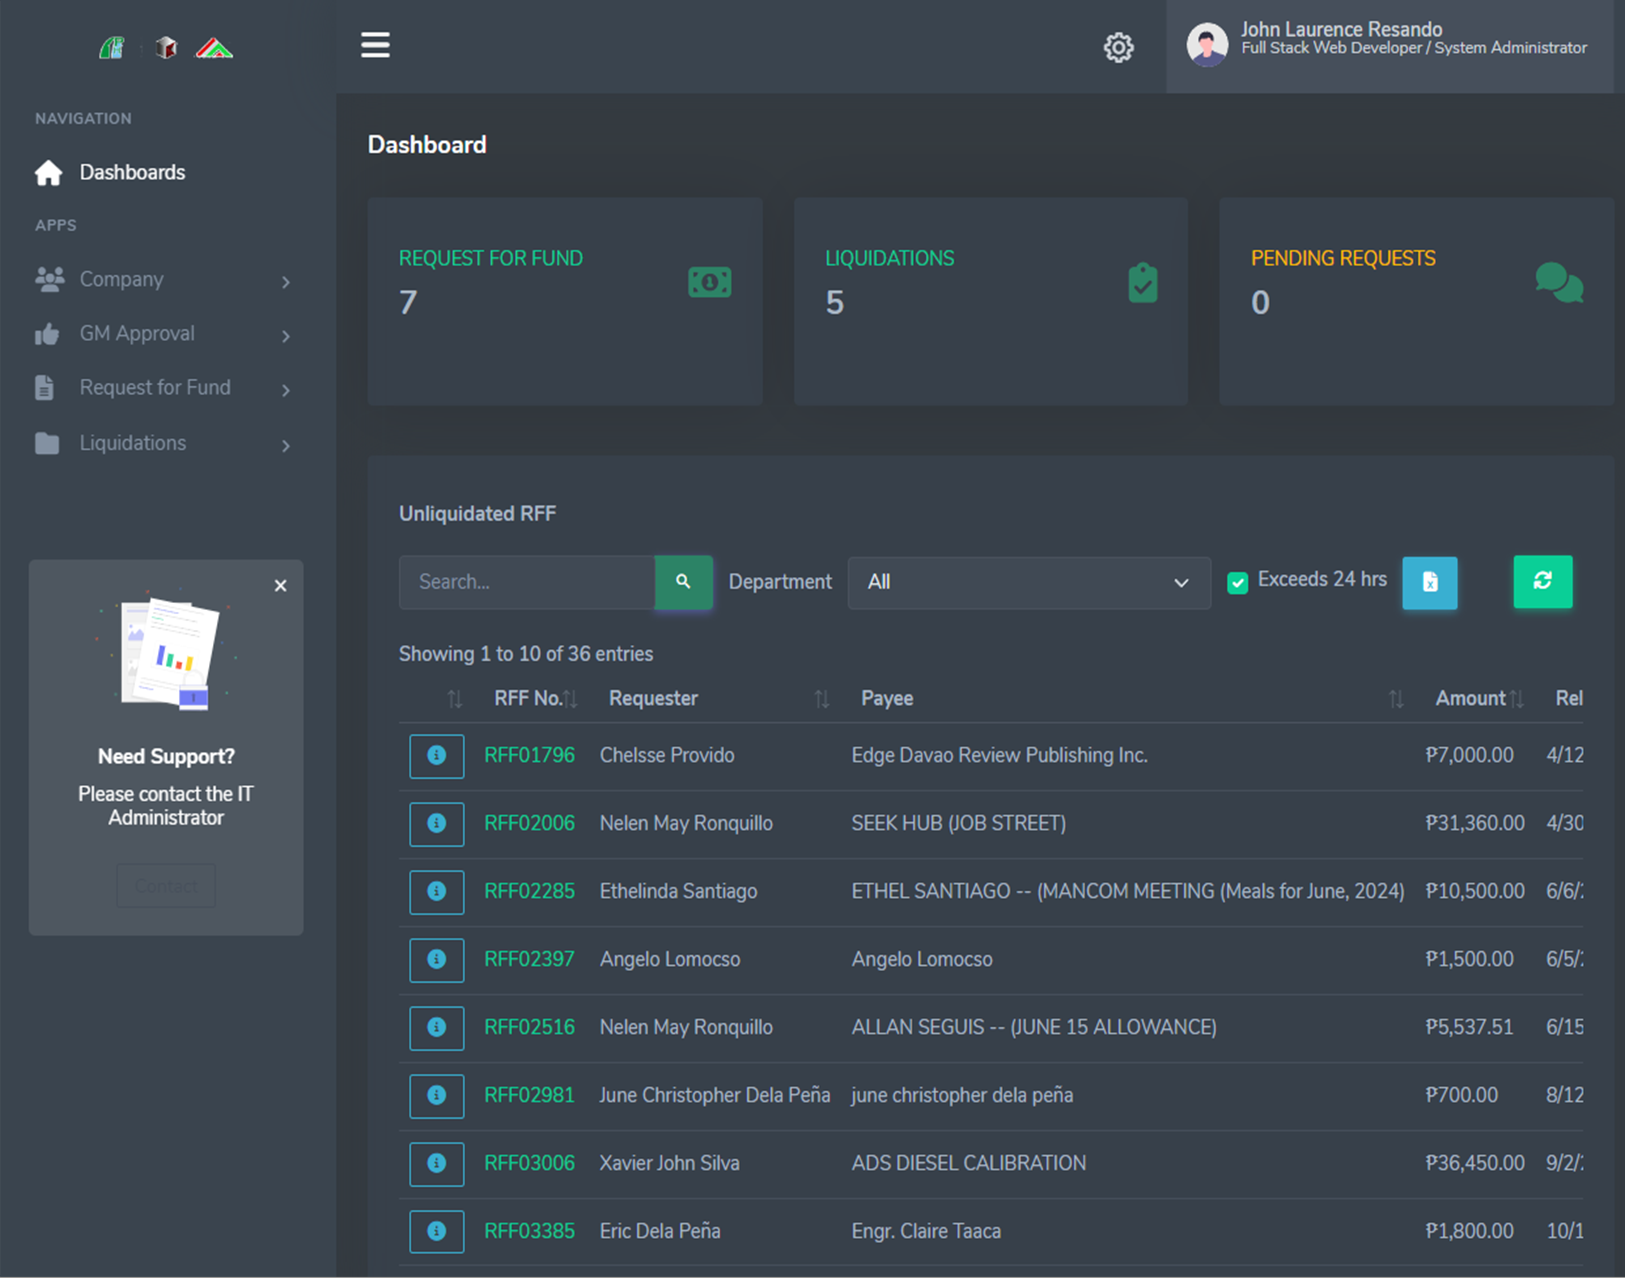Open the Department dropdown set to All
Screen dimensions: 1625x1278
(x=1028, y=582)
